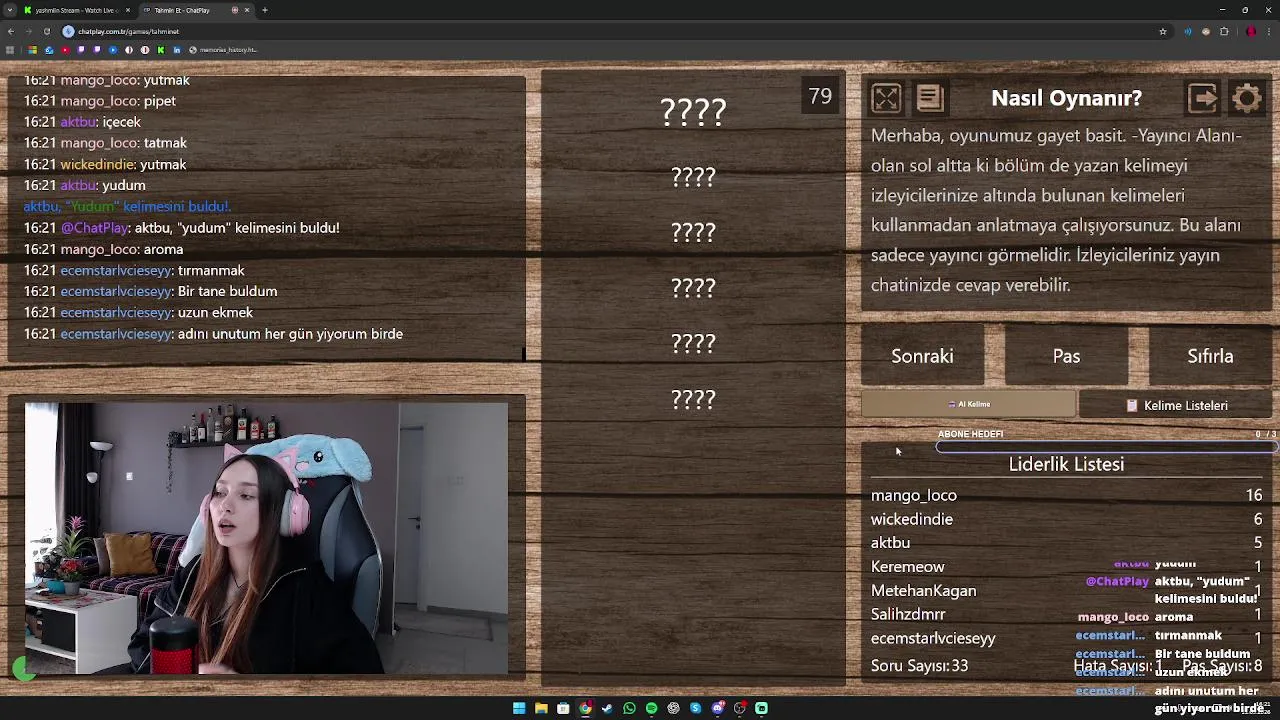This screenshot has height=720, width=1280.
Task: Bookmark this page with the star icon
Action: pyautogui.click(x=1163, y=31)
